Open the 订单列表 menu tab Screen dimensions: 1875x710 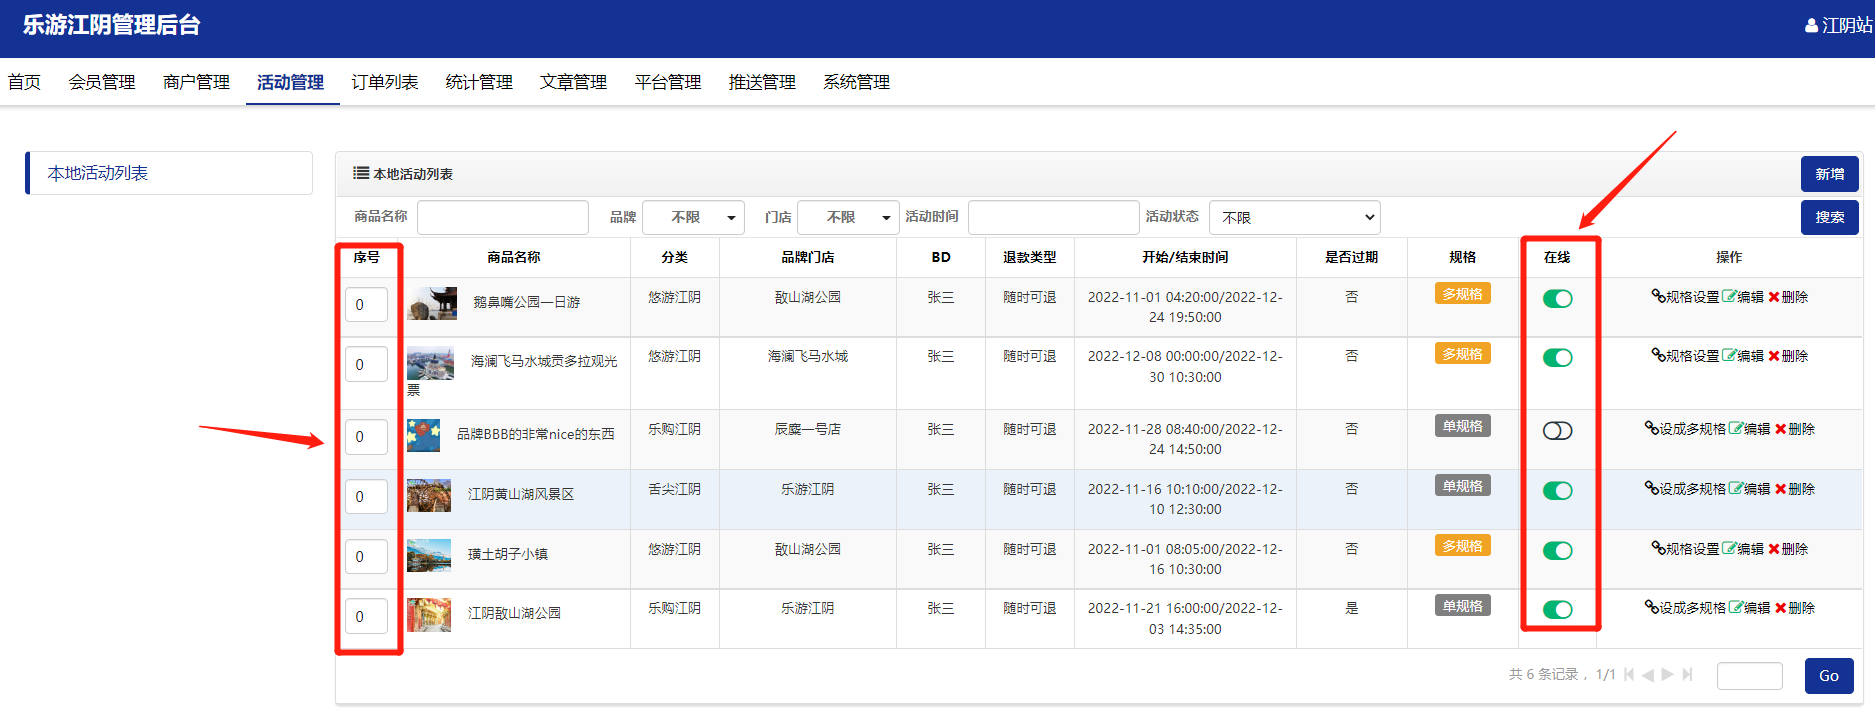384,82
